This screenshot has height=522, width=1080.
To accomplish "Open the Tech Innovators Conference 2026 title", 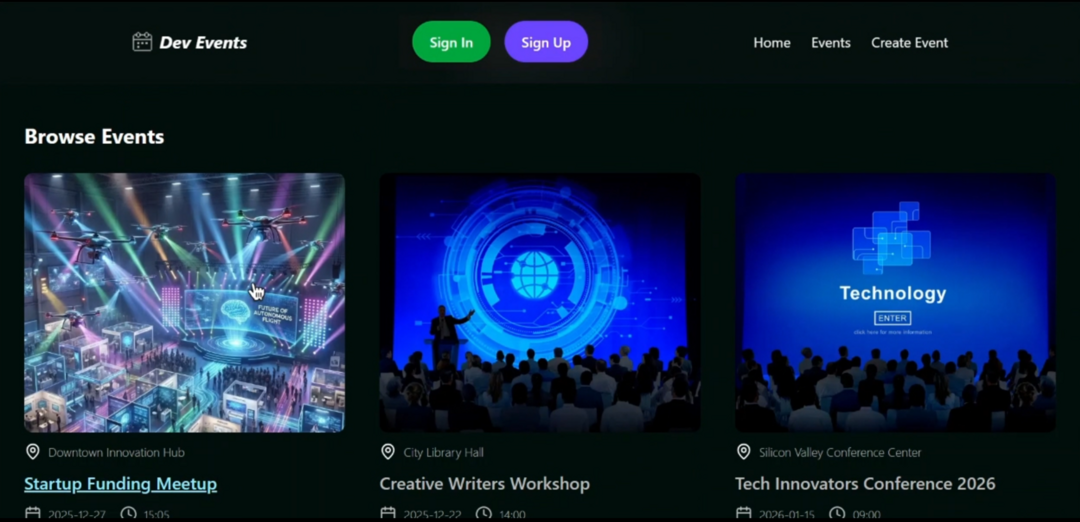I will tap(865, 484).
